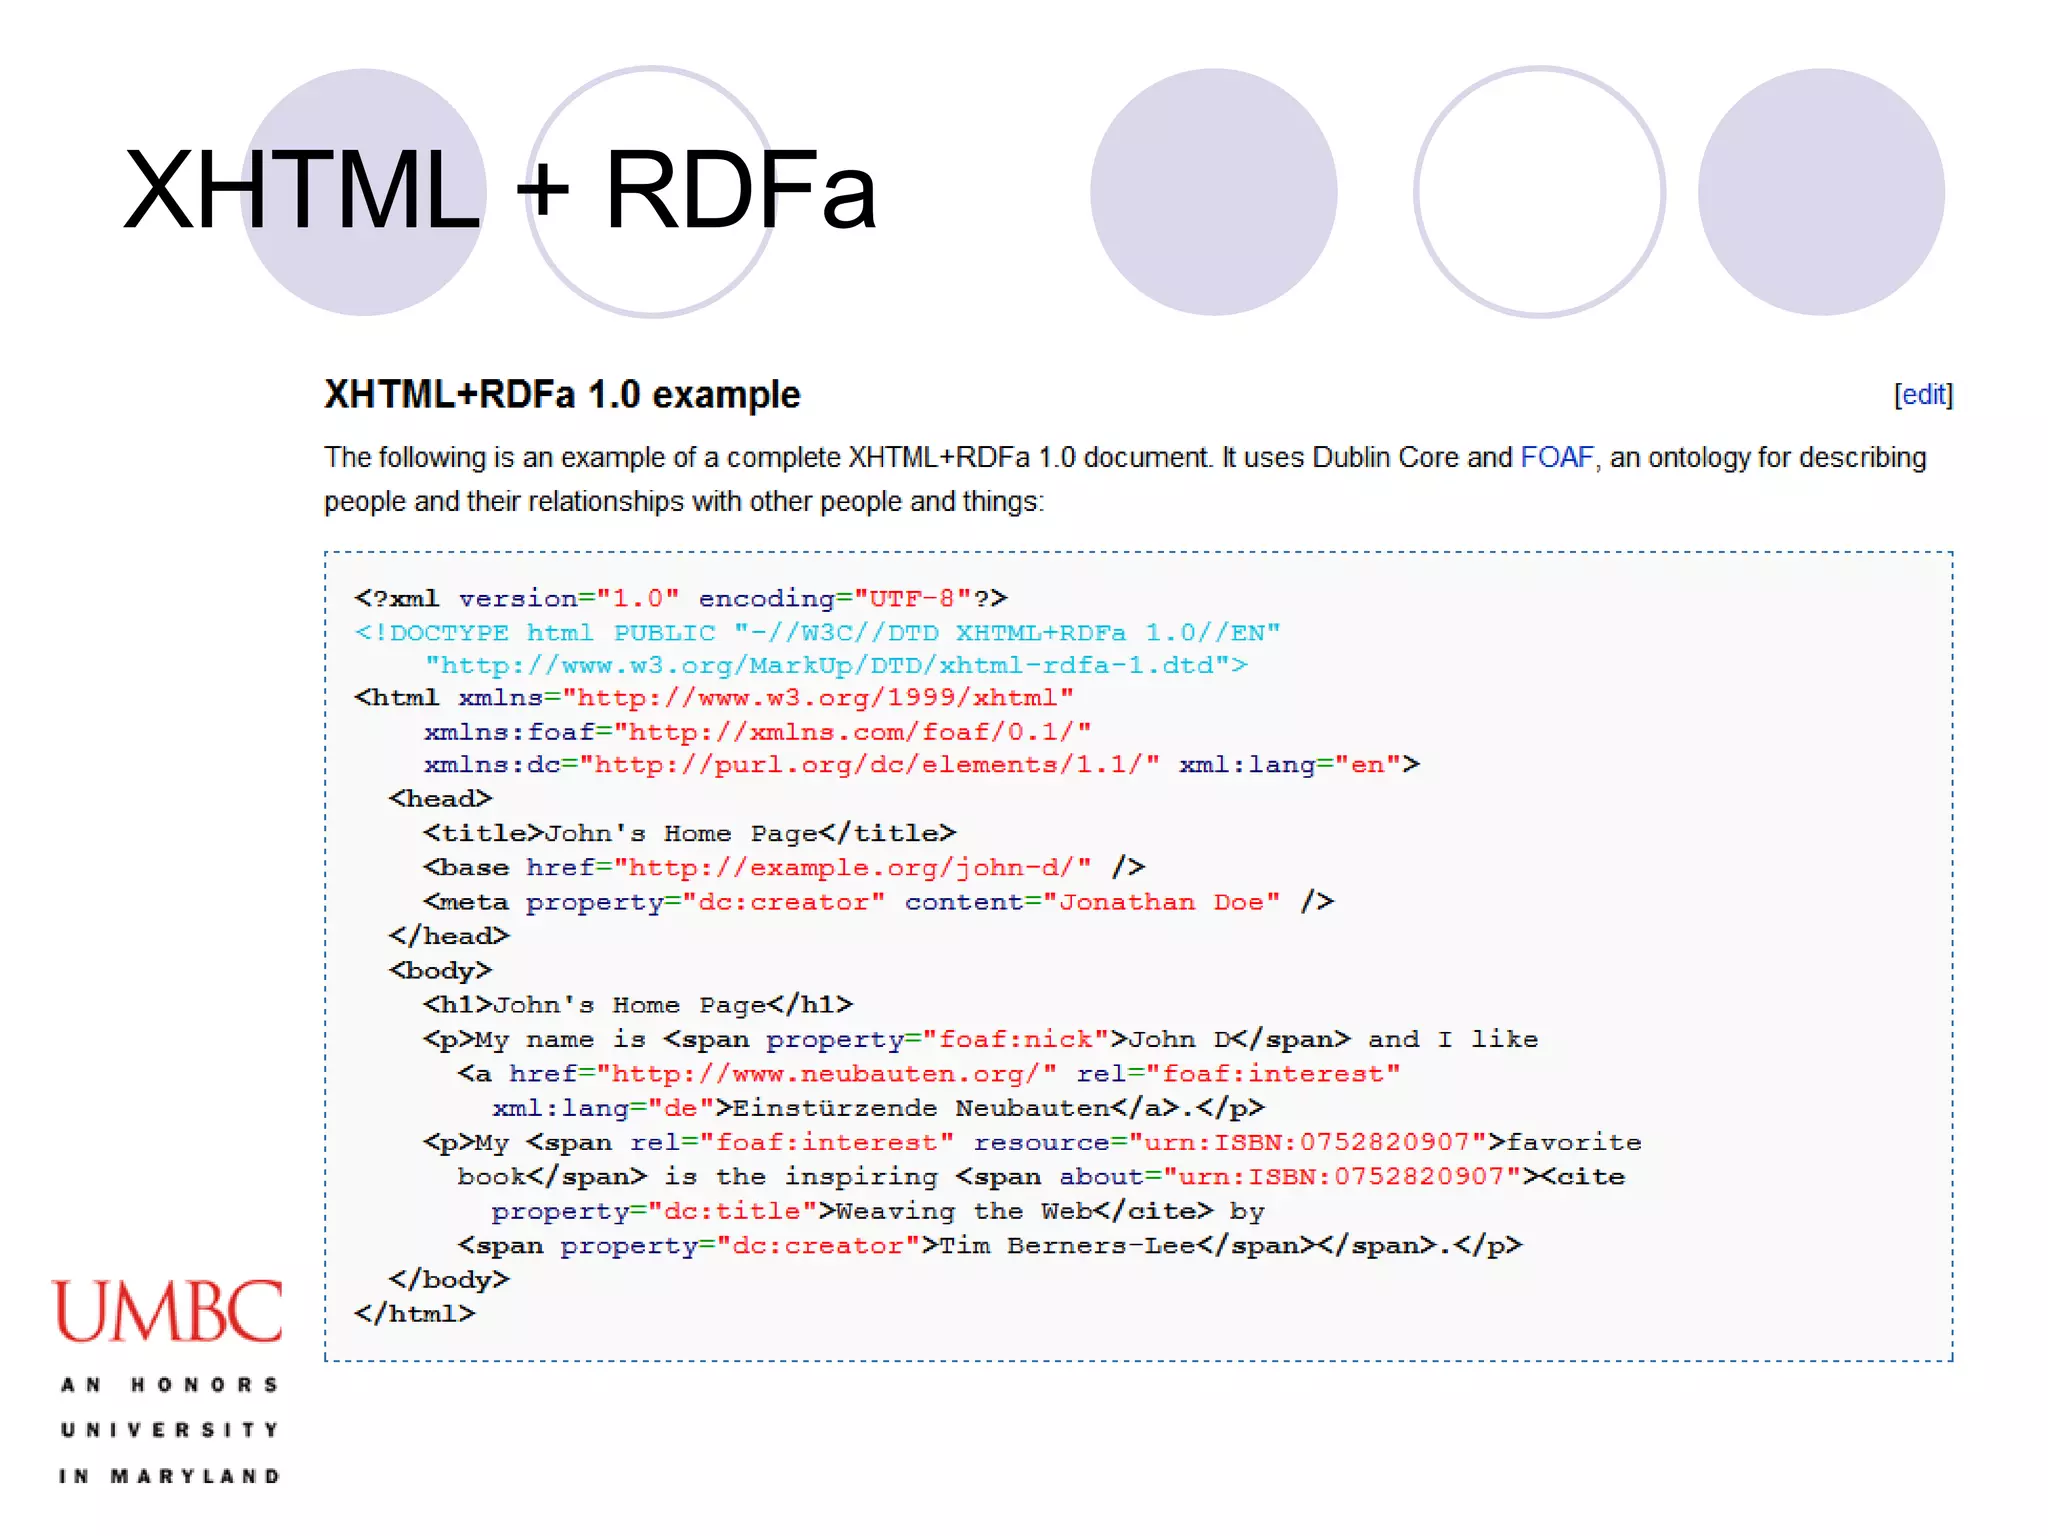The width and height of the screenshot is (2048, 1536).
Task: Click the [edit] link beside the heading
Action: (x=1922, y=395)
